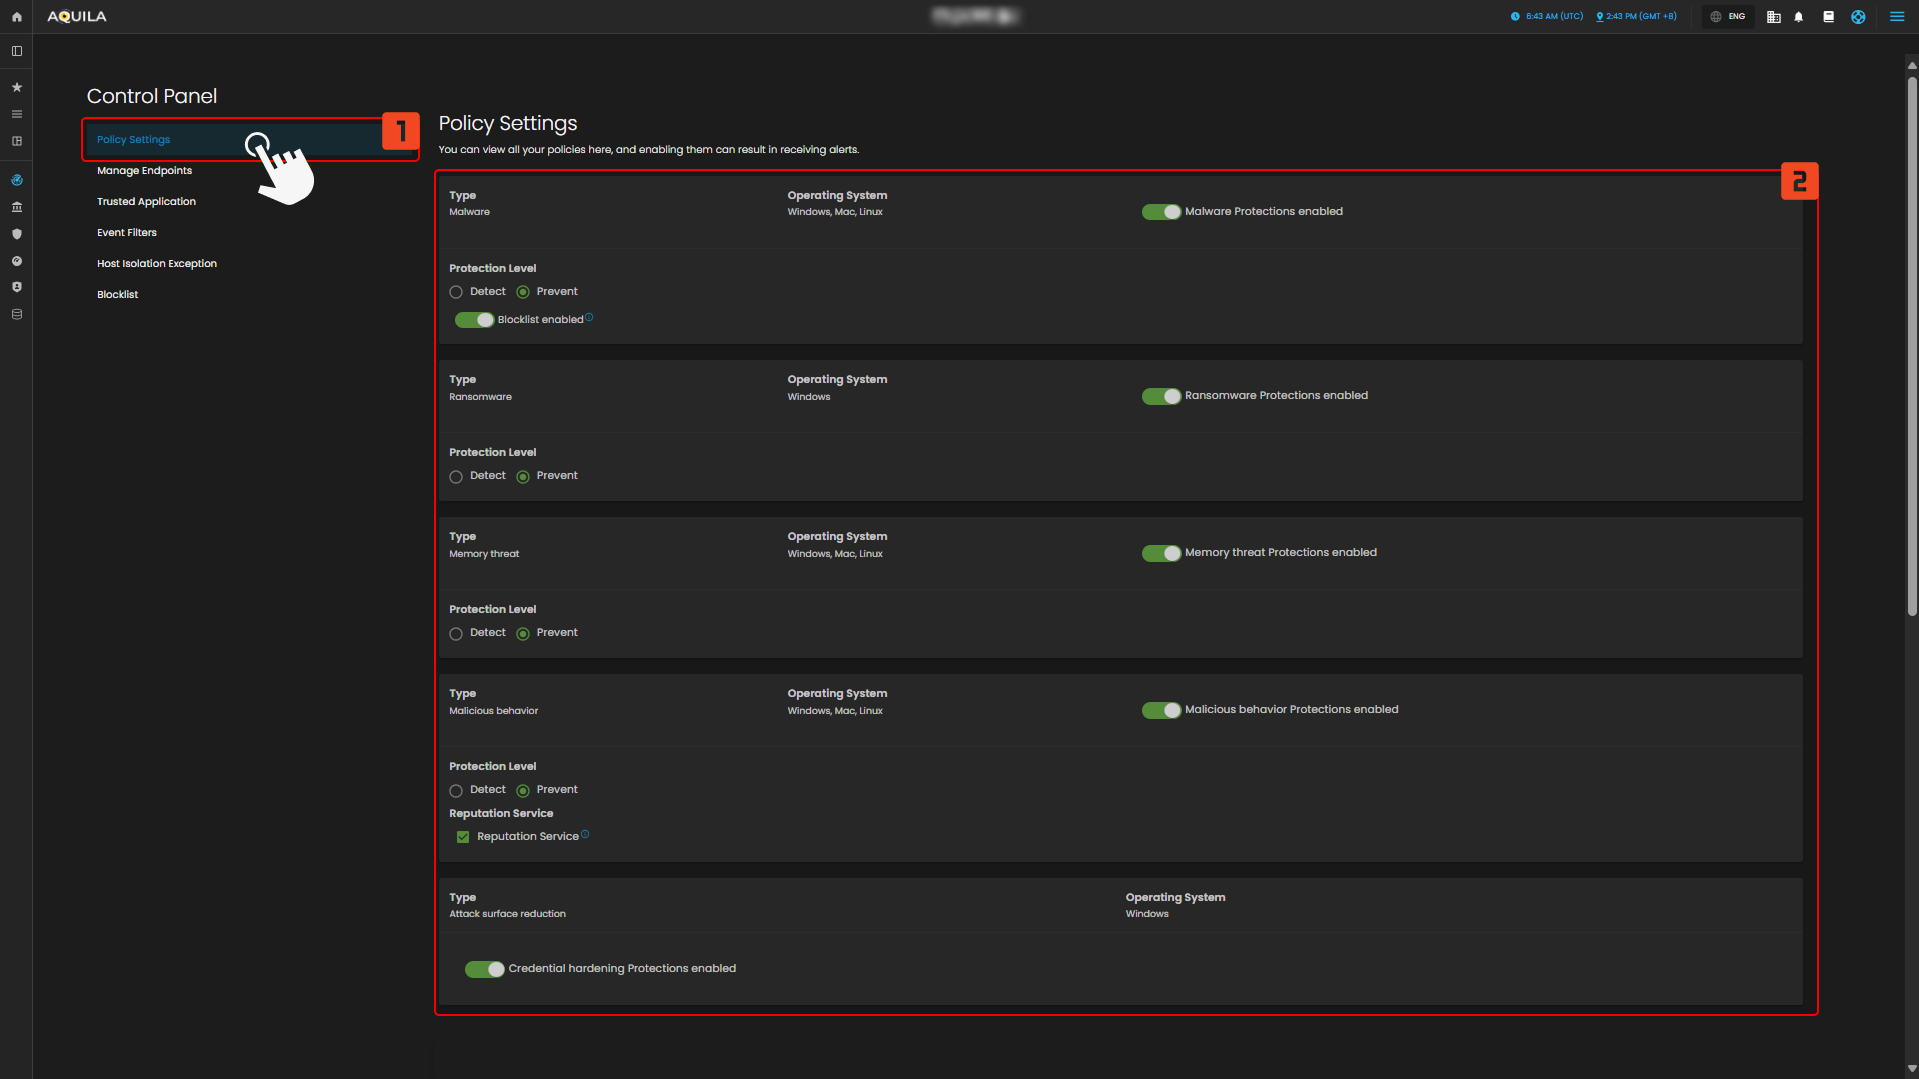Open the documentation book icon
The height and width of the screenshot is (1079, 1919).
click(x=1828, y=17)
